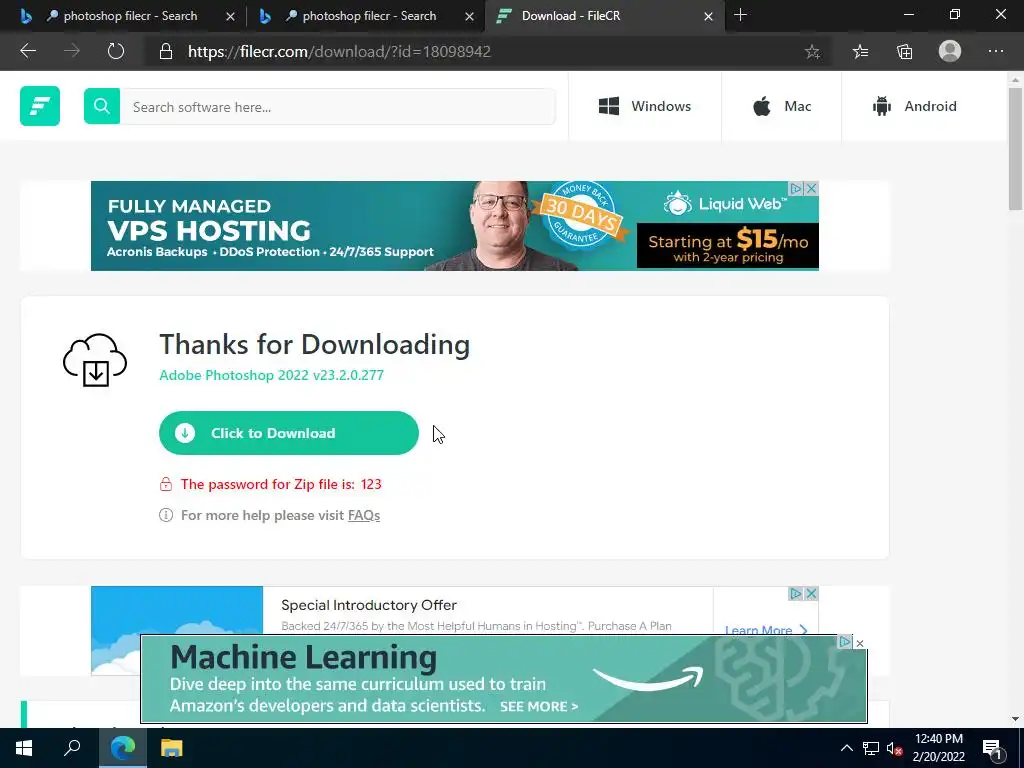Click the scrollbar down arrow
The image size is (1024, 768).
coord(1015,719)
